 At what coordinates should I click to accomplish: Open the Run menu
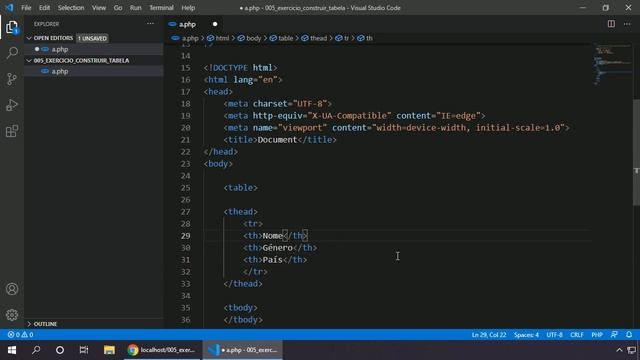click(136, 8)
